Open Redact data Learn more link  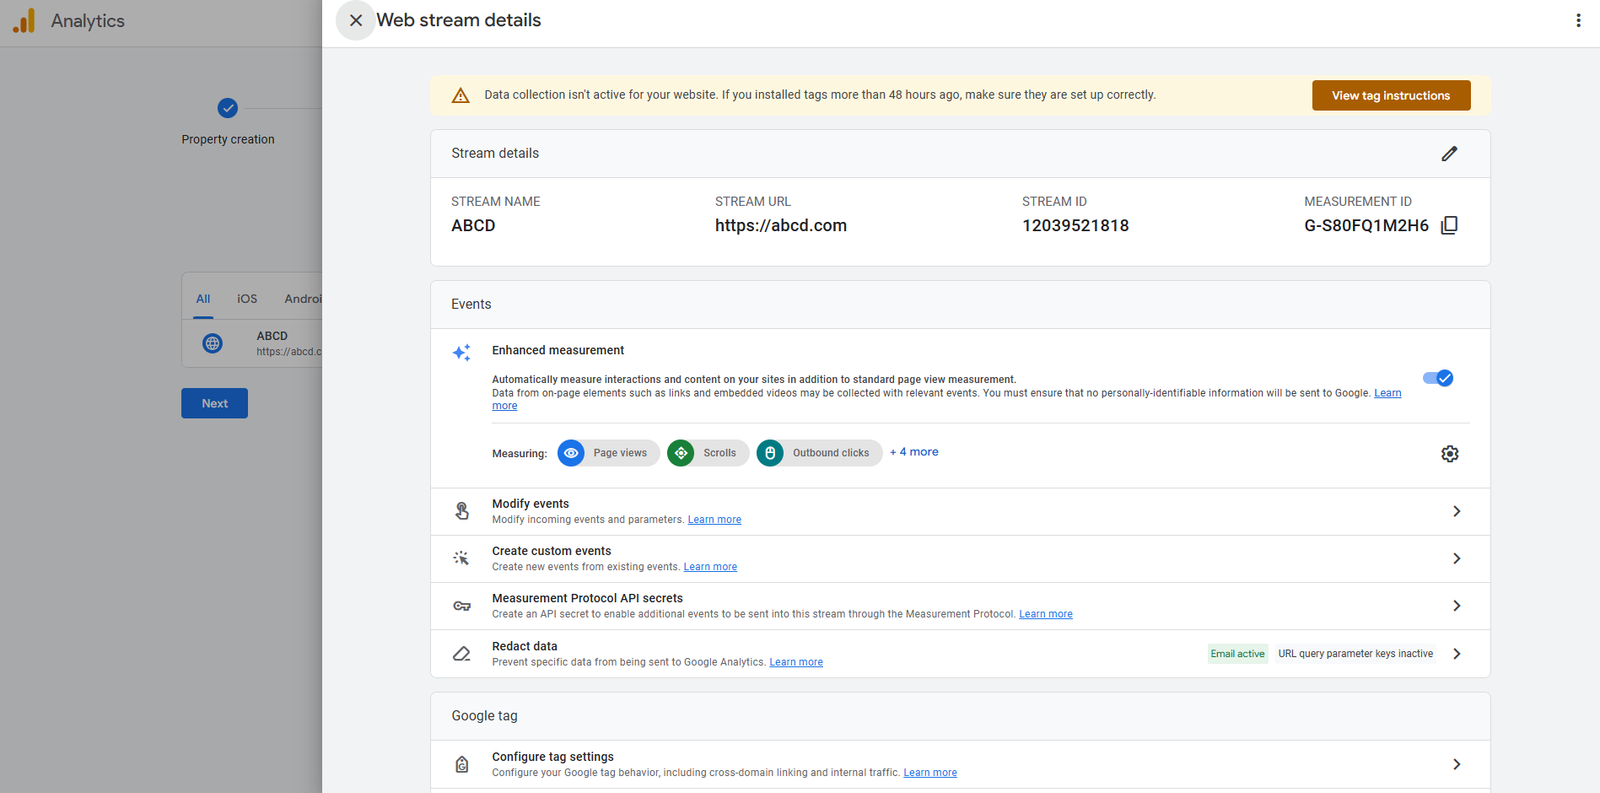click(796, 662)
